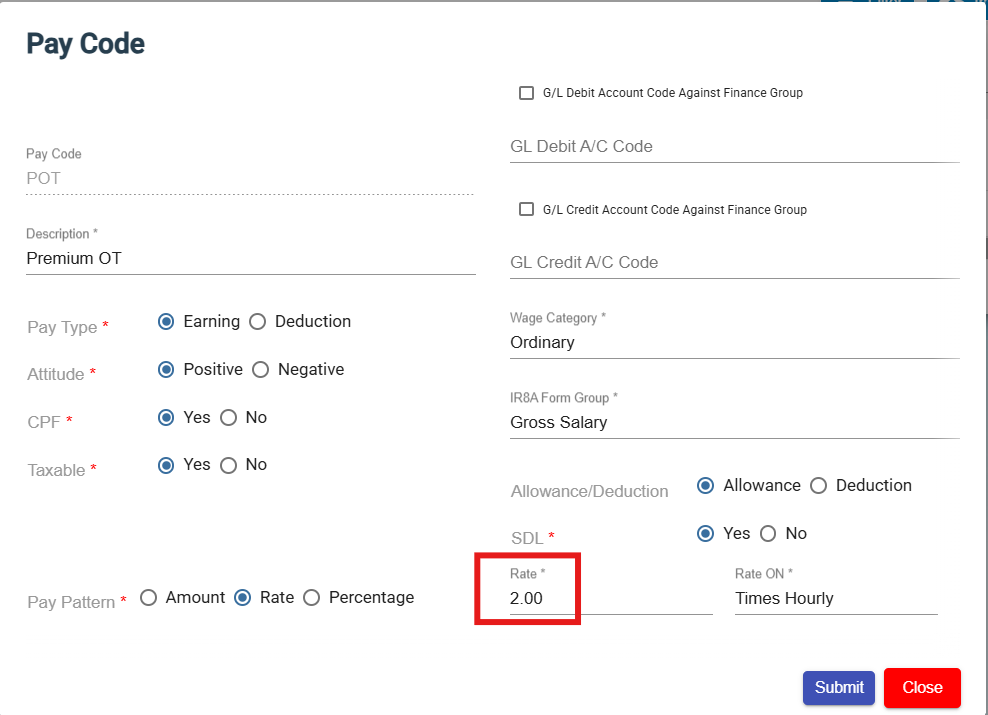This screenshot has width=988, height=715.
Task: Set Taxable option to No
Action: (228, 465)
